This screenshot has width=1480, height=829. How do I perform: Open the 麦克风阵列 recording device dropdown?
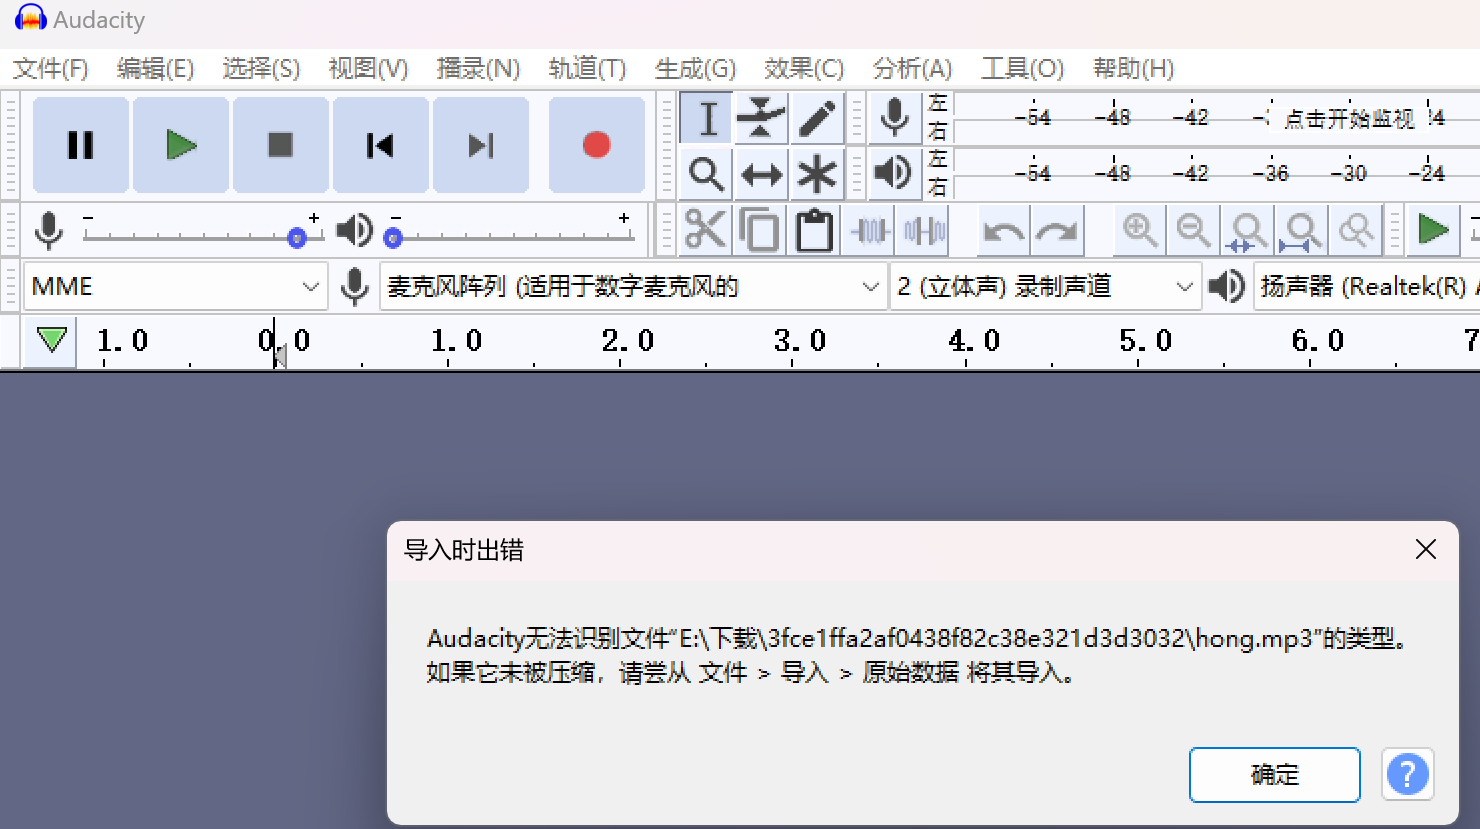coord(633,287)
